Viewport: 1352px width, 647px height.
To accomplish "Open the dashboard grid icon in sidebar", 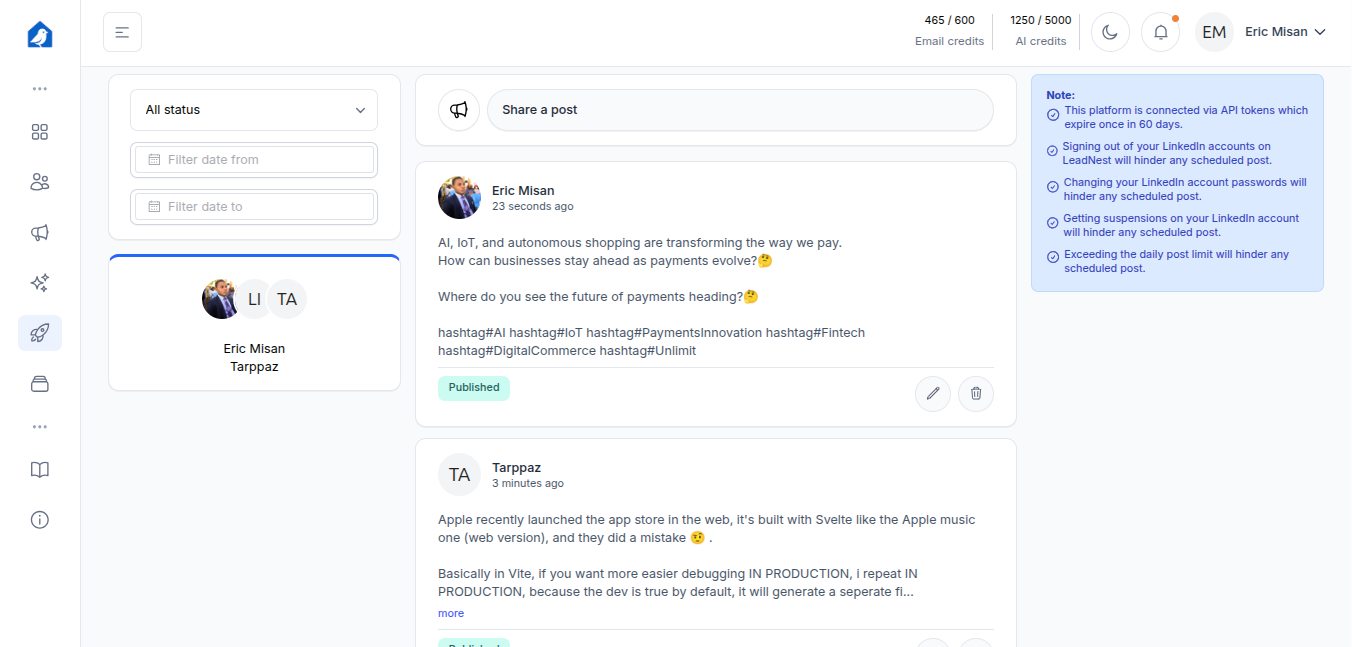I will point(40,132).
